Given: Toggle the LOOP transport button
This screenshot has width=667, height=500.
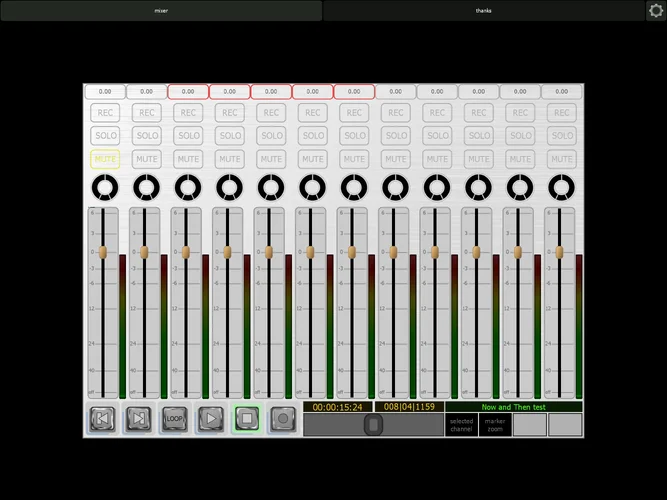Looking at the screenshot, I should coord(175,418).
